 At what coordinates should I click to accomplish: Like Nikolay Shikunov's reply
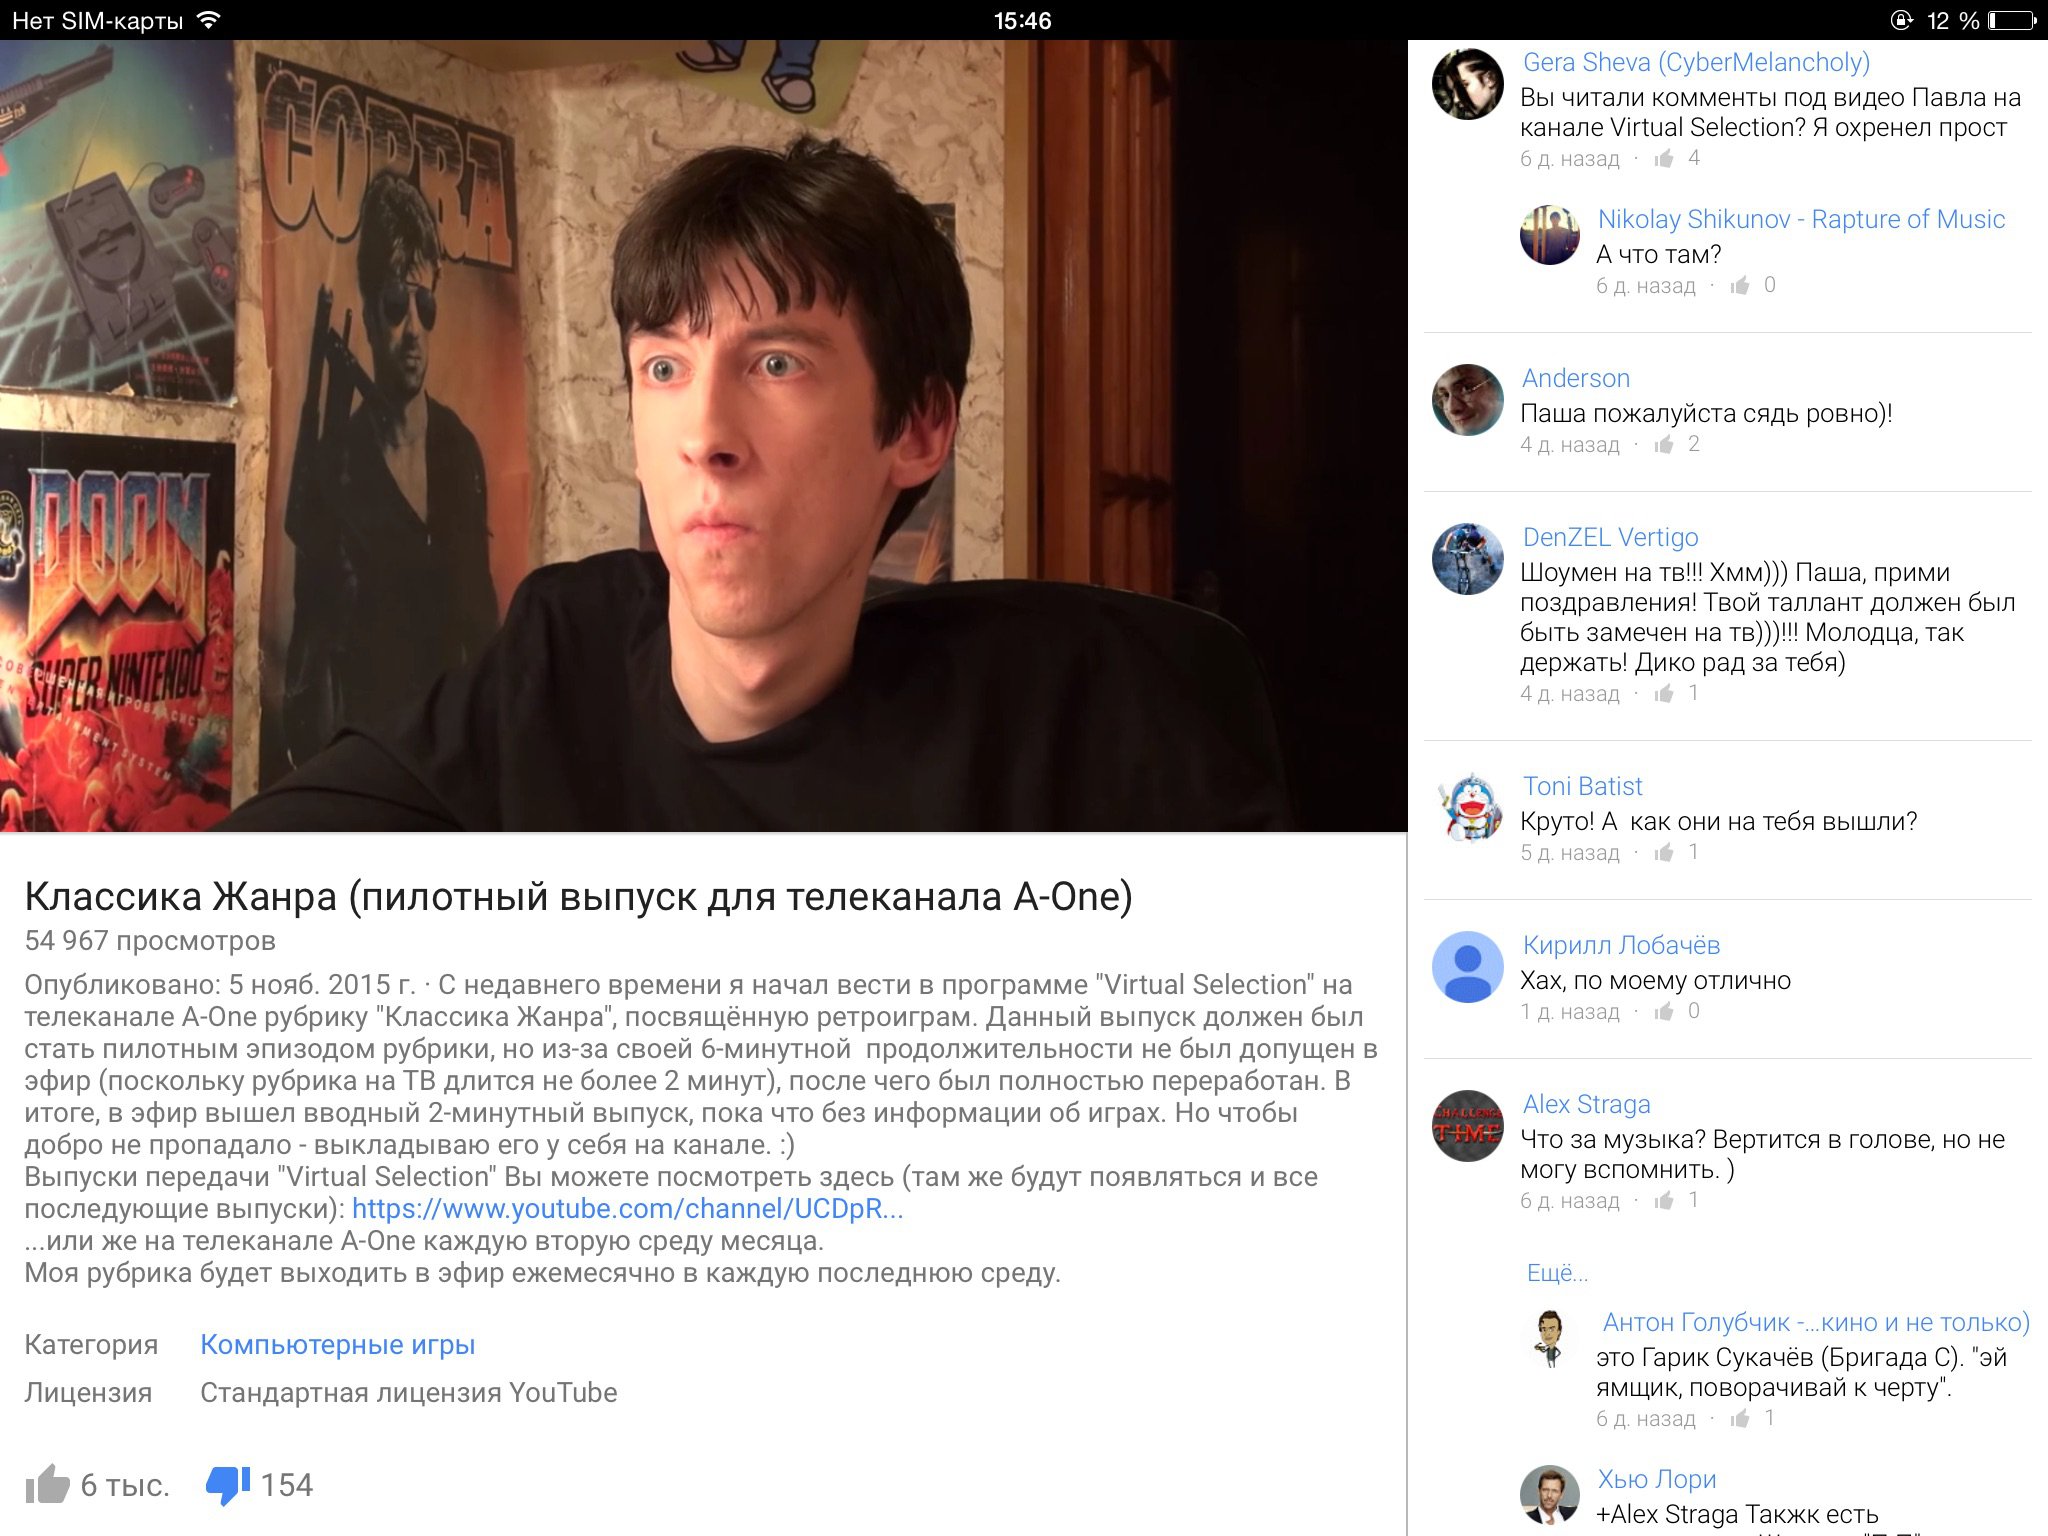tap(1740, 285)
